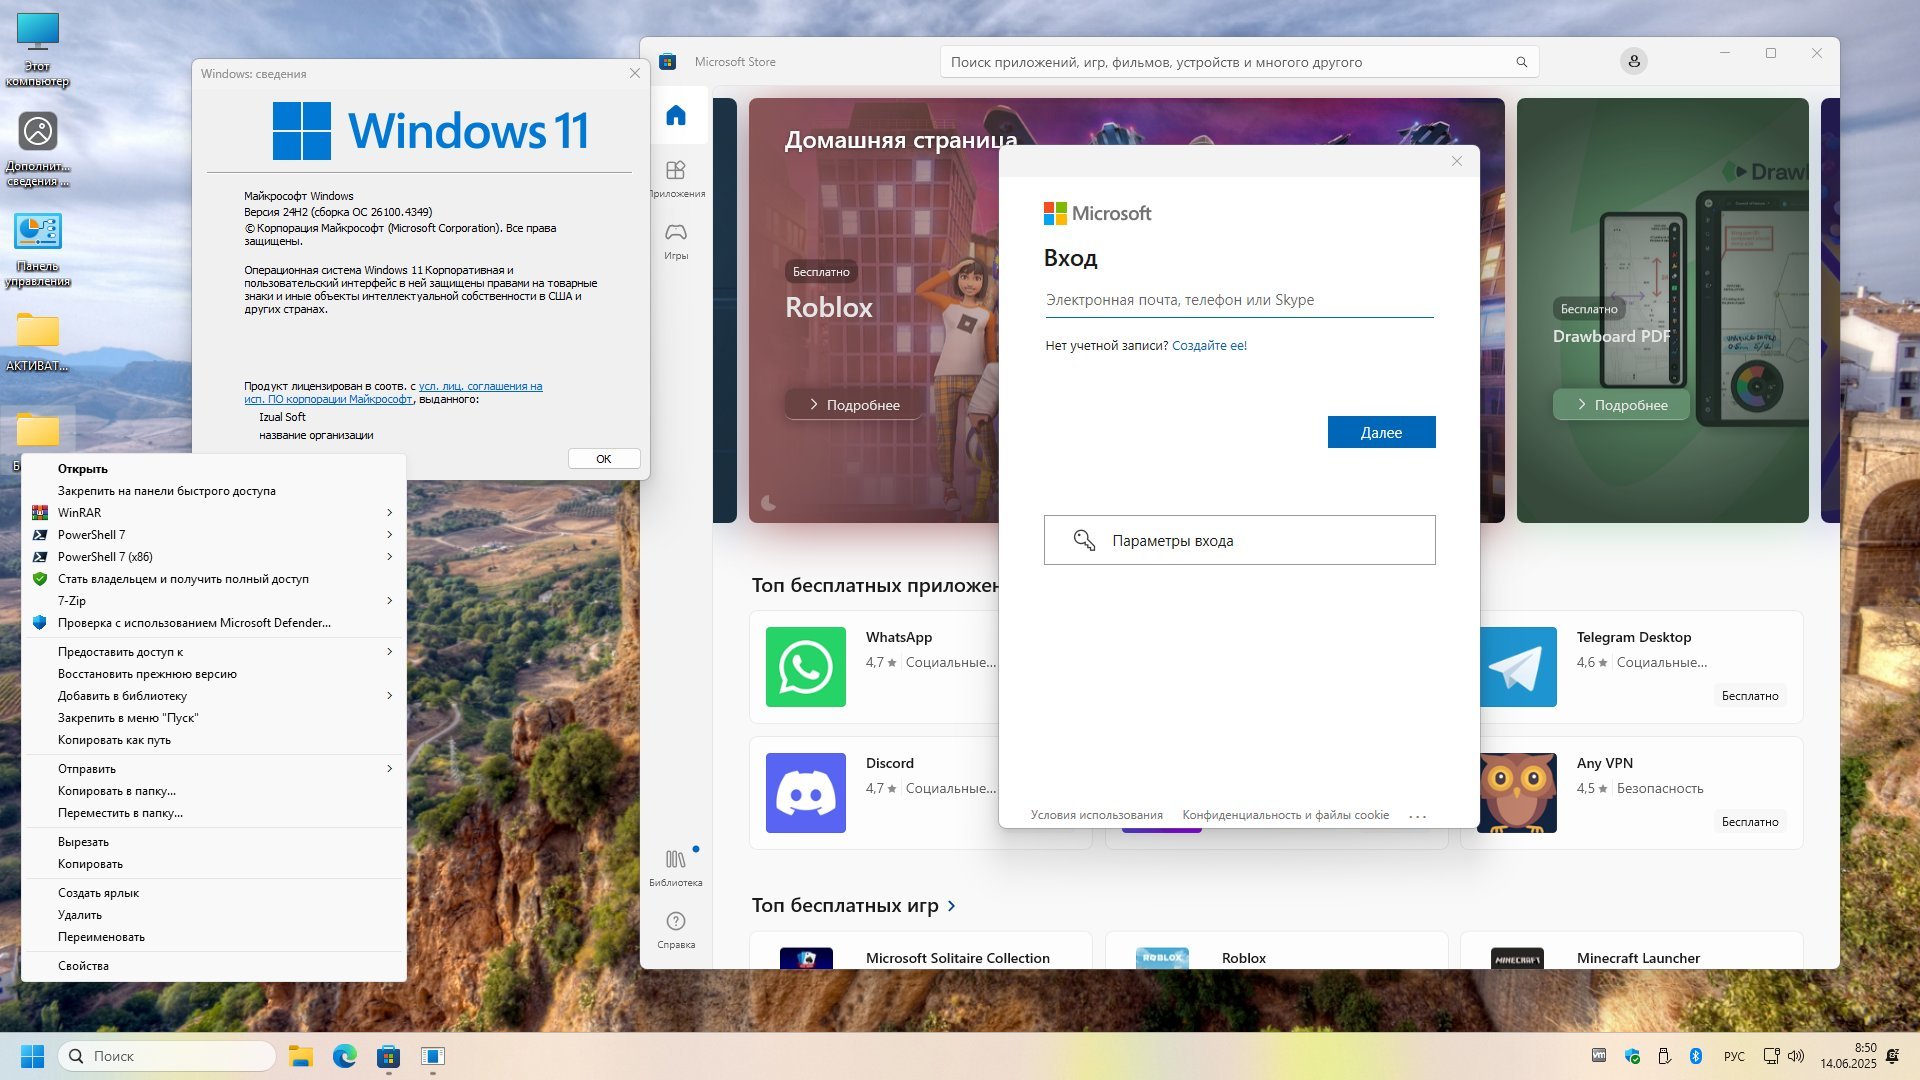Expand Добавить в библиотеку submenu
The width and height of the screenshot is (1920, 1080).
[x=389, y=696]
